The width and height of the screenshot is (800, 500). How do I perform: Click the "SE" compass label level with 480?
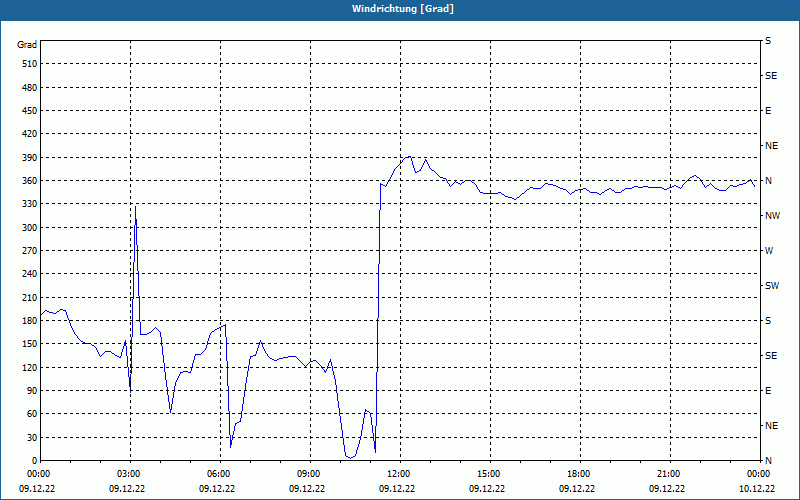(x=771, y=76)
